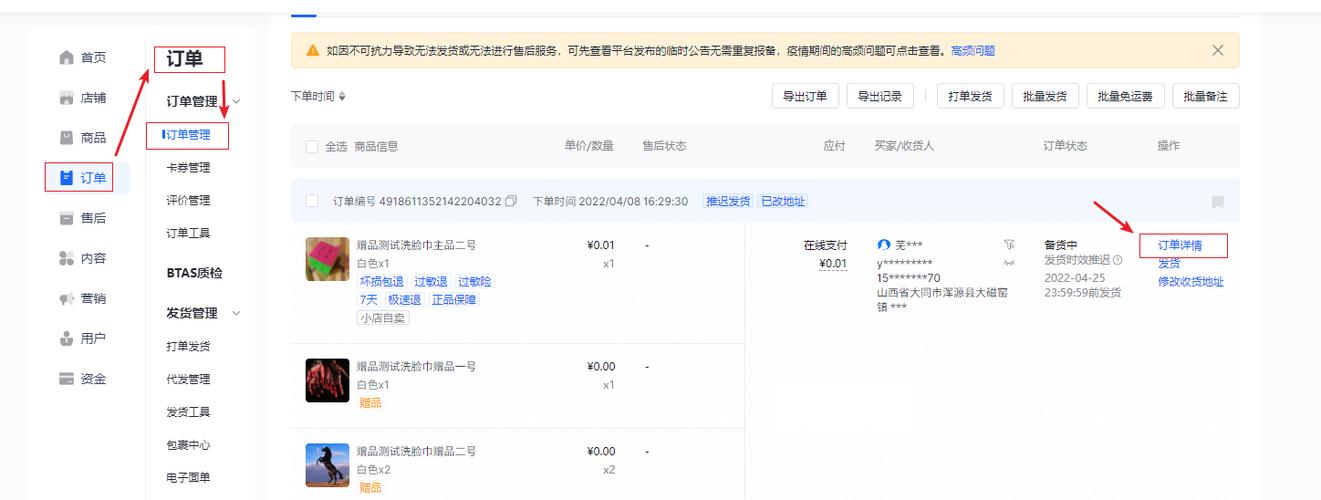1321x500 pixels.
Task: Click the 备货中 order status
Action: (1060, 245)
